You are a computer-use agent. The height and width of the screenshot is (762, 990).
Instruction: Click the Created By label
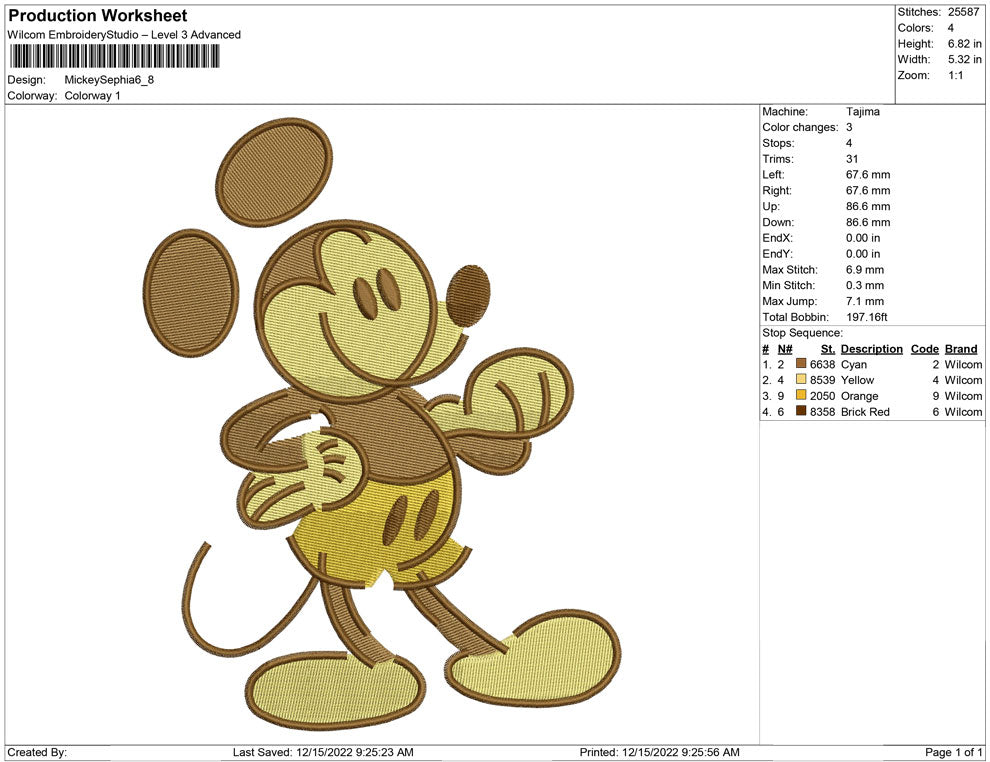click(x=37, y=752)
